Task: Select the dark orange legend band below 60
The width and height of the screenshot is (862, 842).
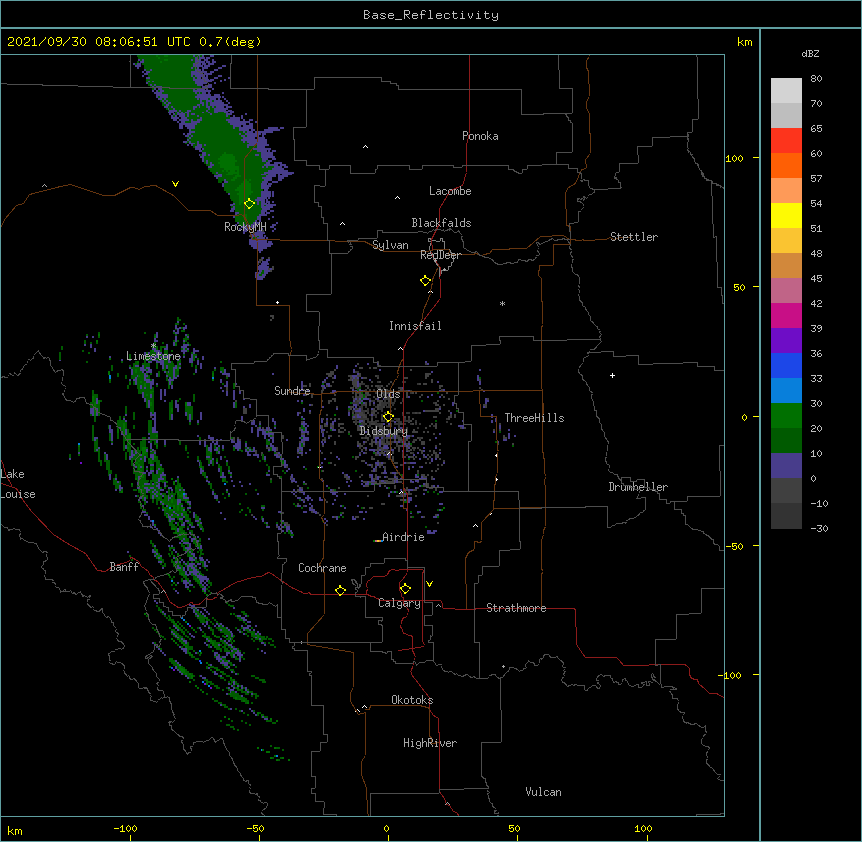Action: click(x=786, y=165)
